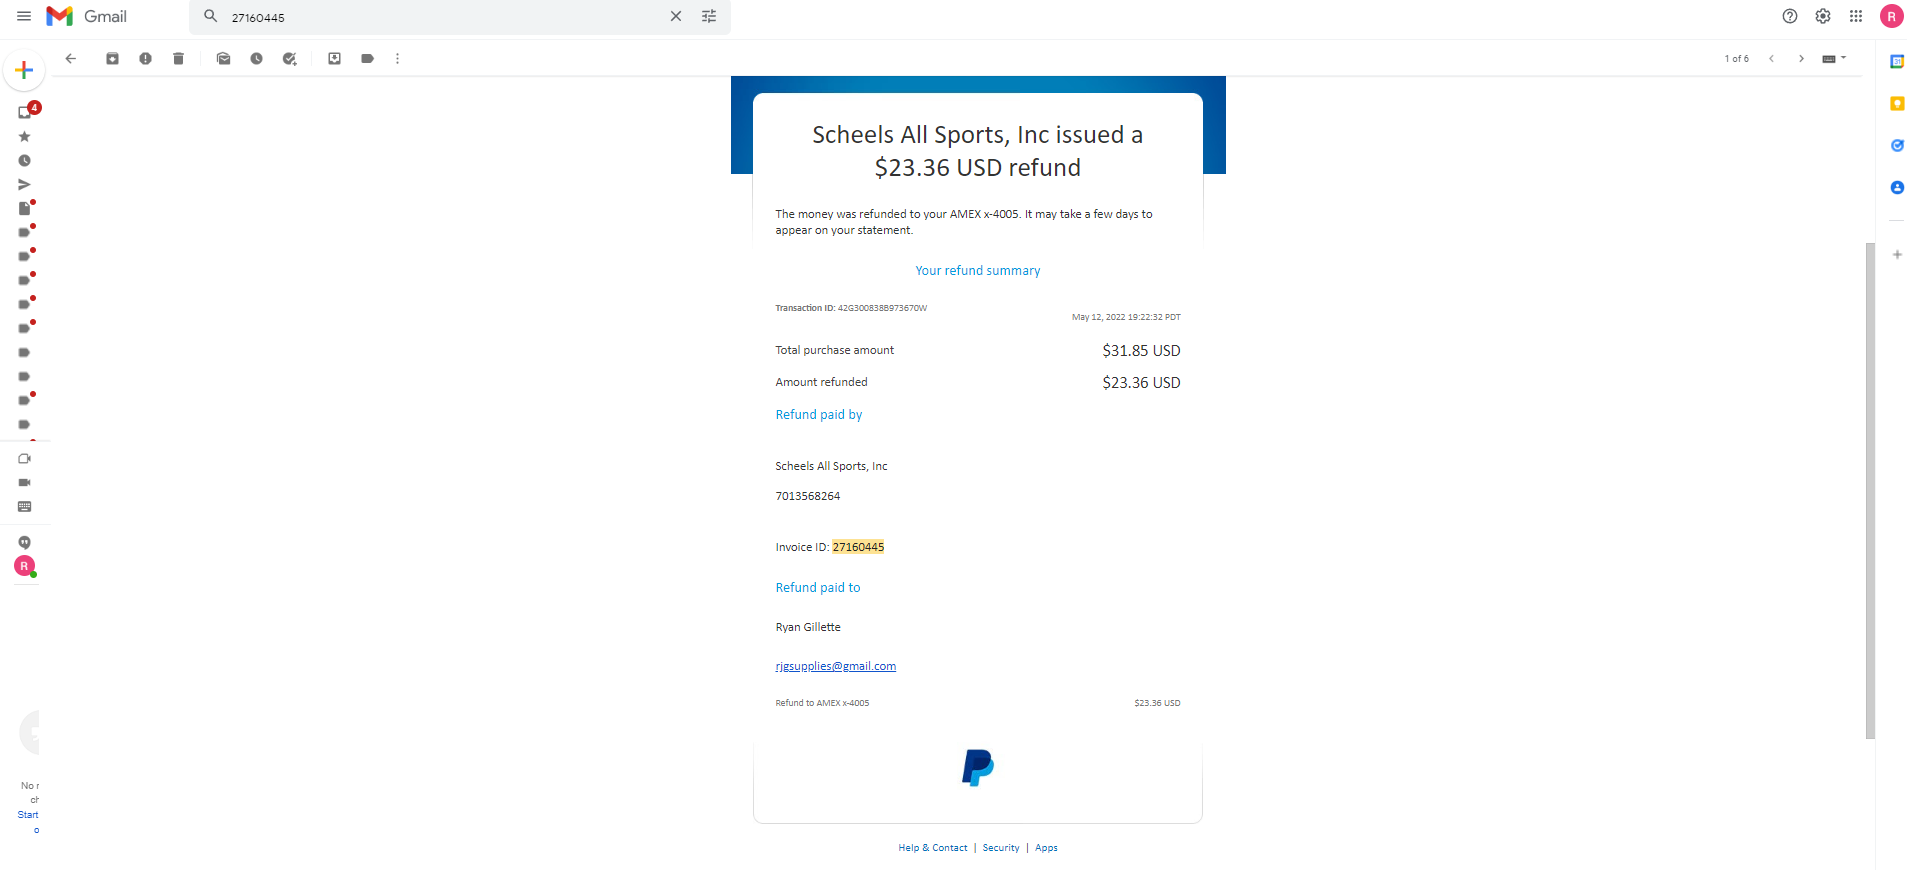Open the Hangouts conversations icon
The width and height of the screenshot is (1907, 870).
[x=24, y=542]
